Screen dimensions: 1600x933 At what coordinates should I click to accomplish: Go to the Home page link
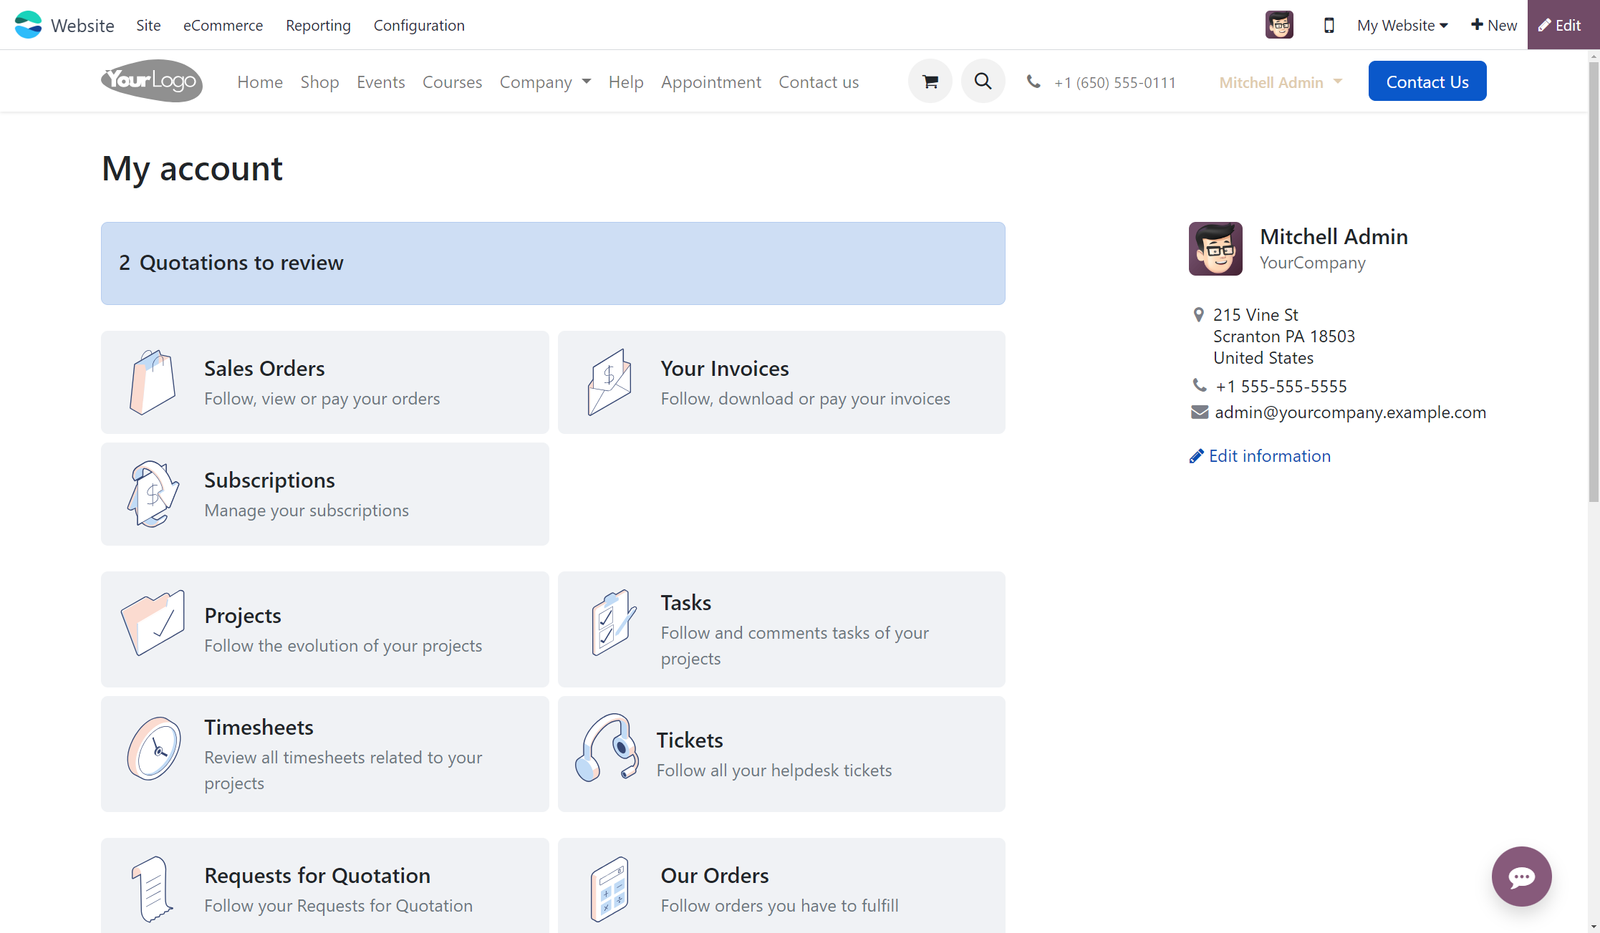260,82
